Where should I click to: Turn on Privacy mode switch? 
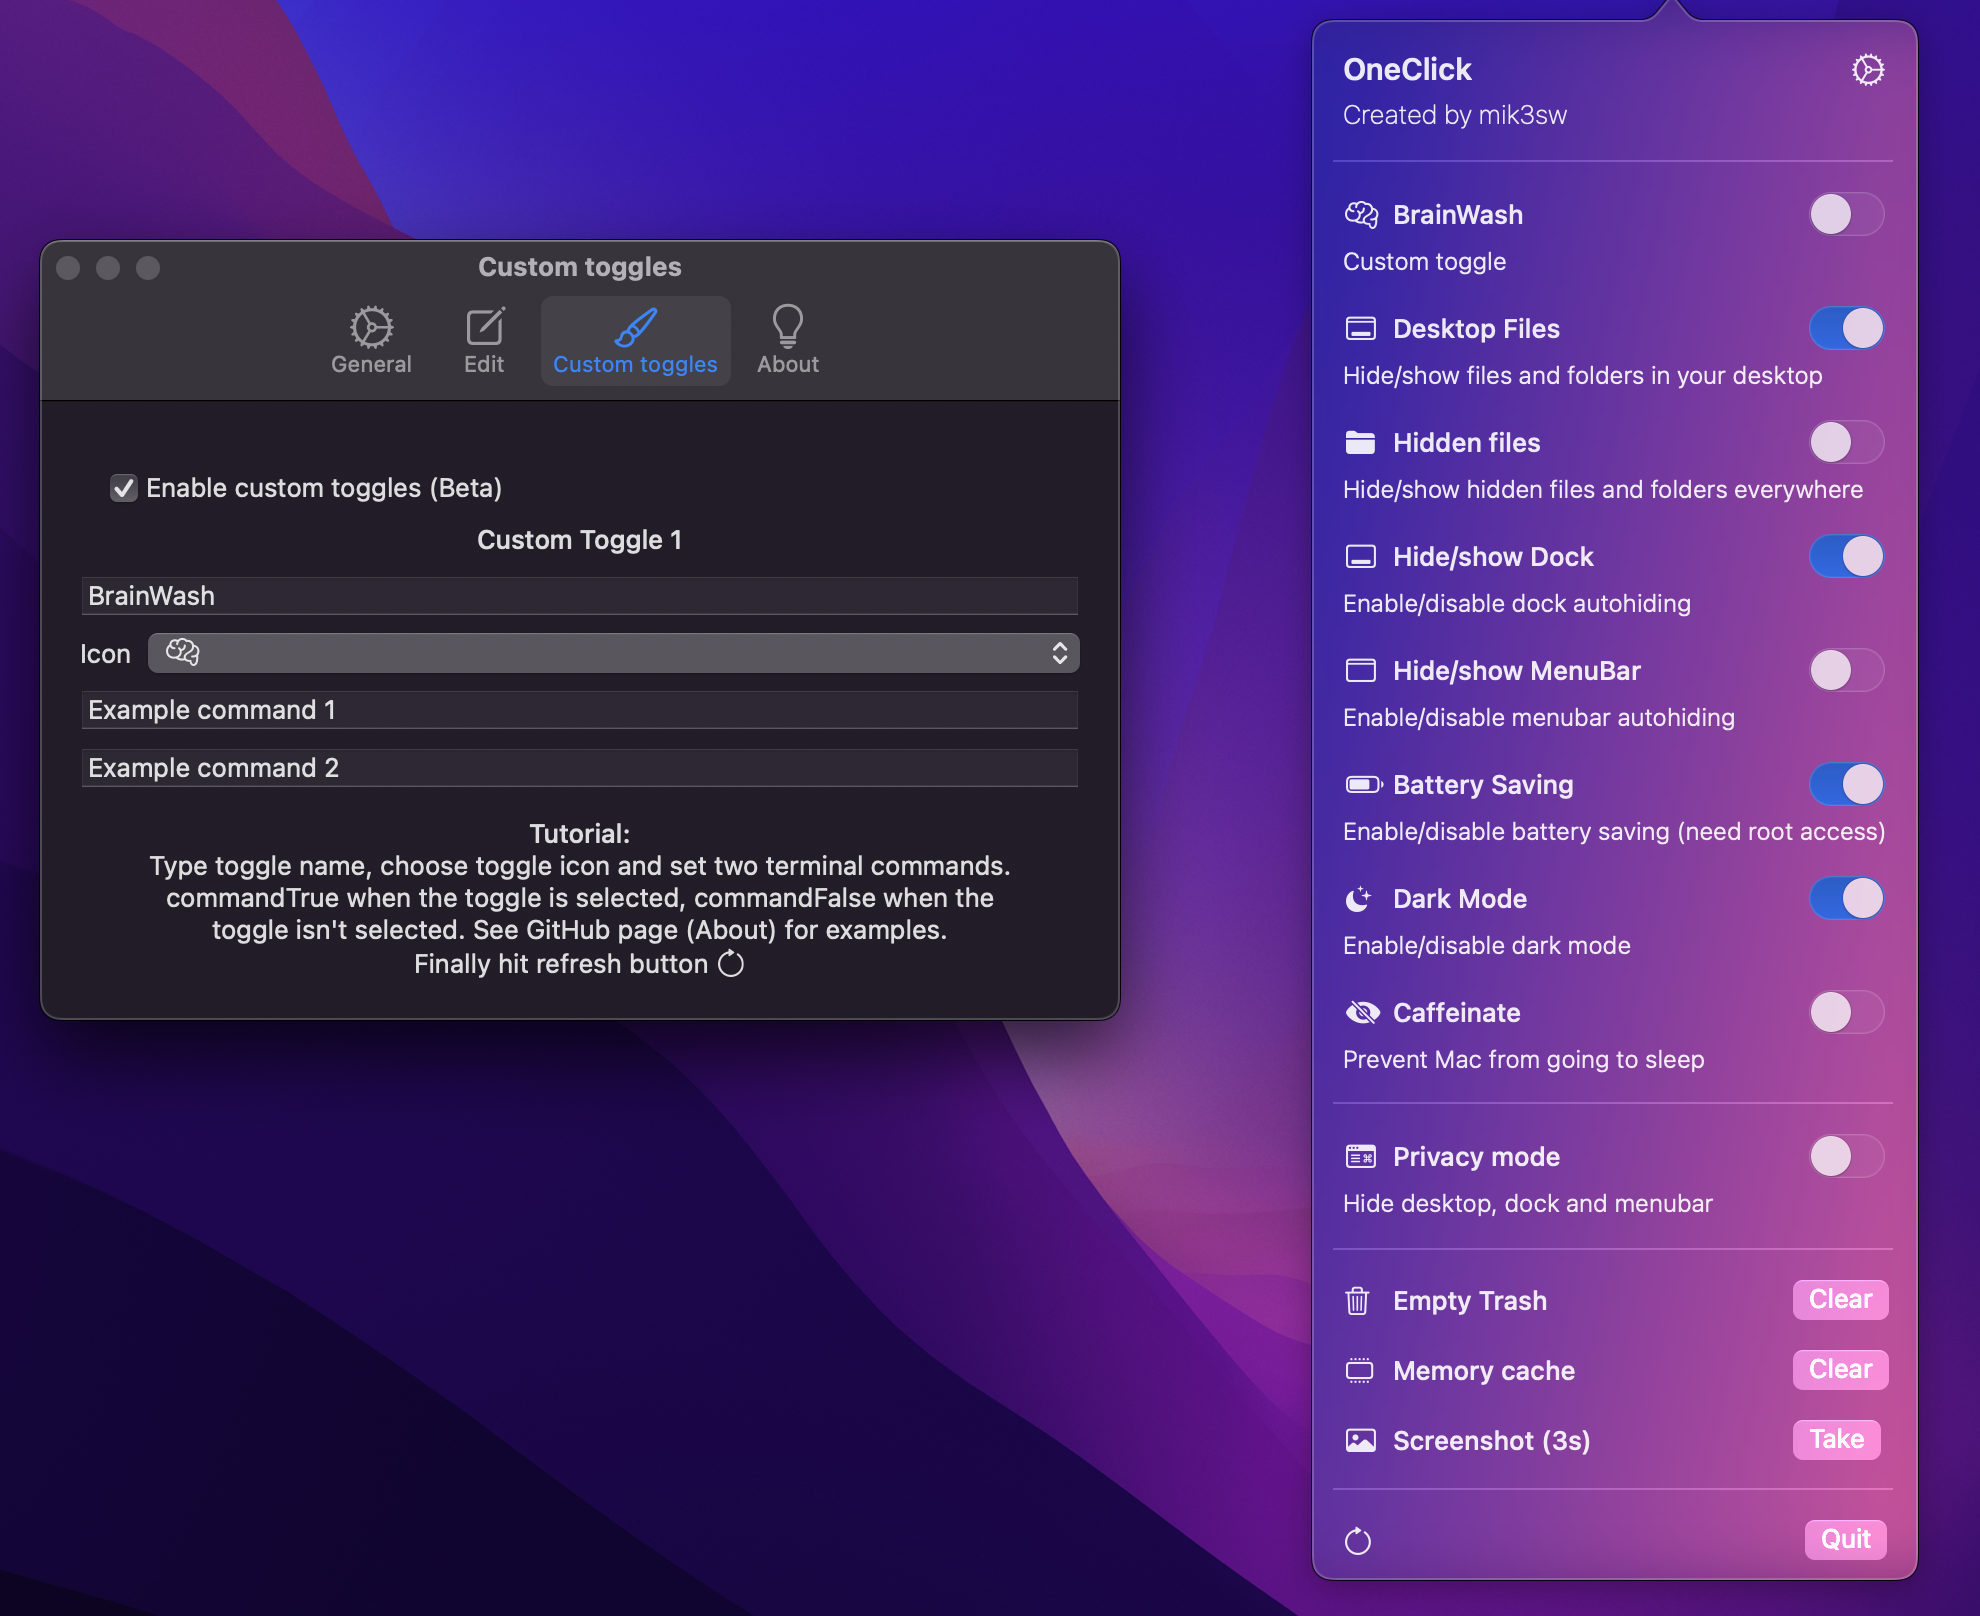pos(1846,1157)
